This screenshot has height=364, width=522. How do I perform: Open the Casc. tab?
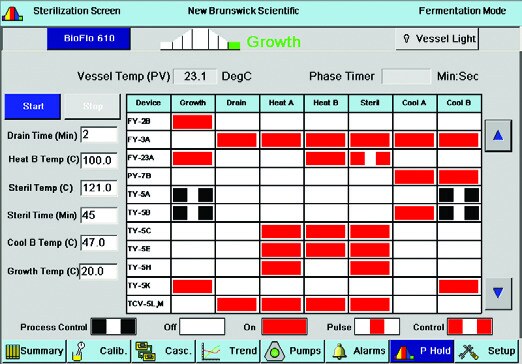point(164,351)
